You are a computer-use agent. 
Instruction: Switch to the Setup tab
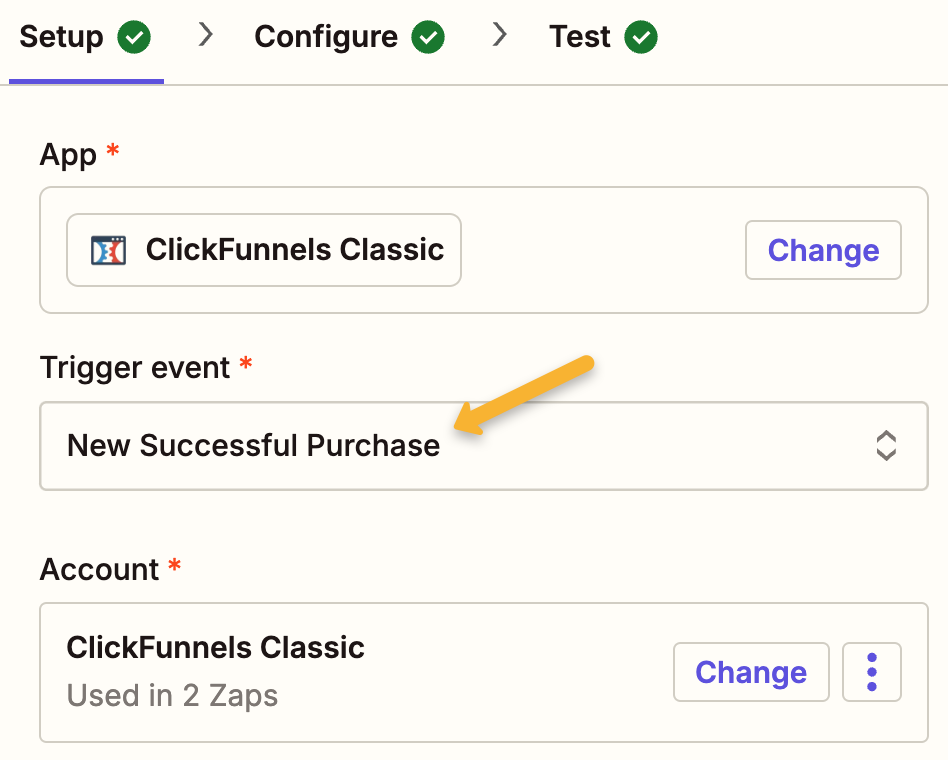pyautogui.click(x=62, y=38)
